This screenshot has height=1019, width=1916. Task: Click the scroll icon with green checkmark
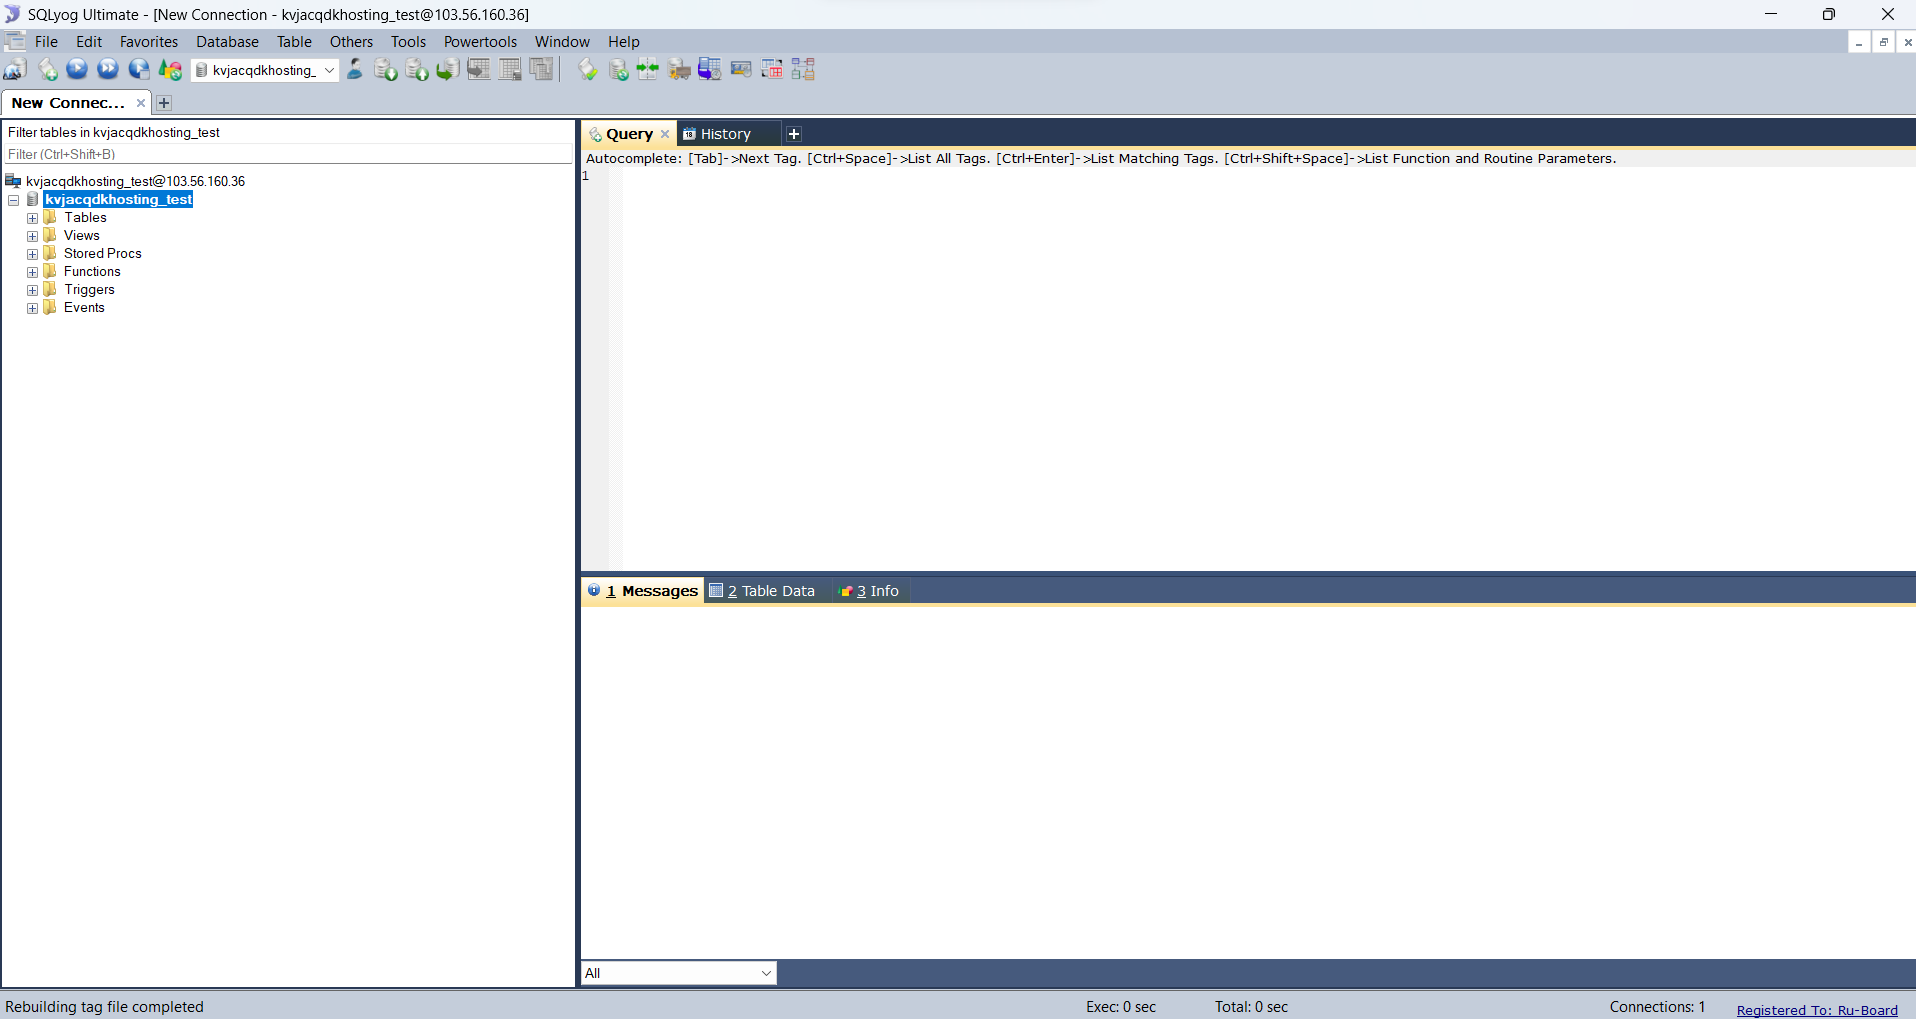tap(588, 70)
